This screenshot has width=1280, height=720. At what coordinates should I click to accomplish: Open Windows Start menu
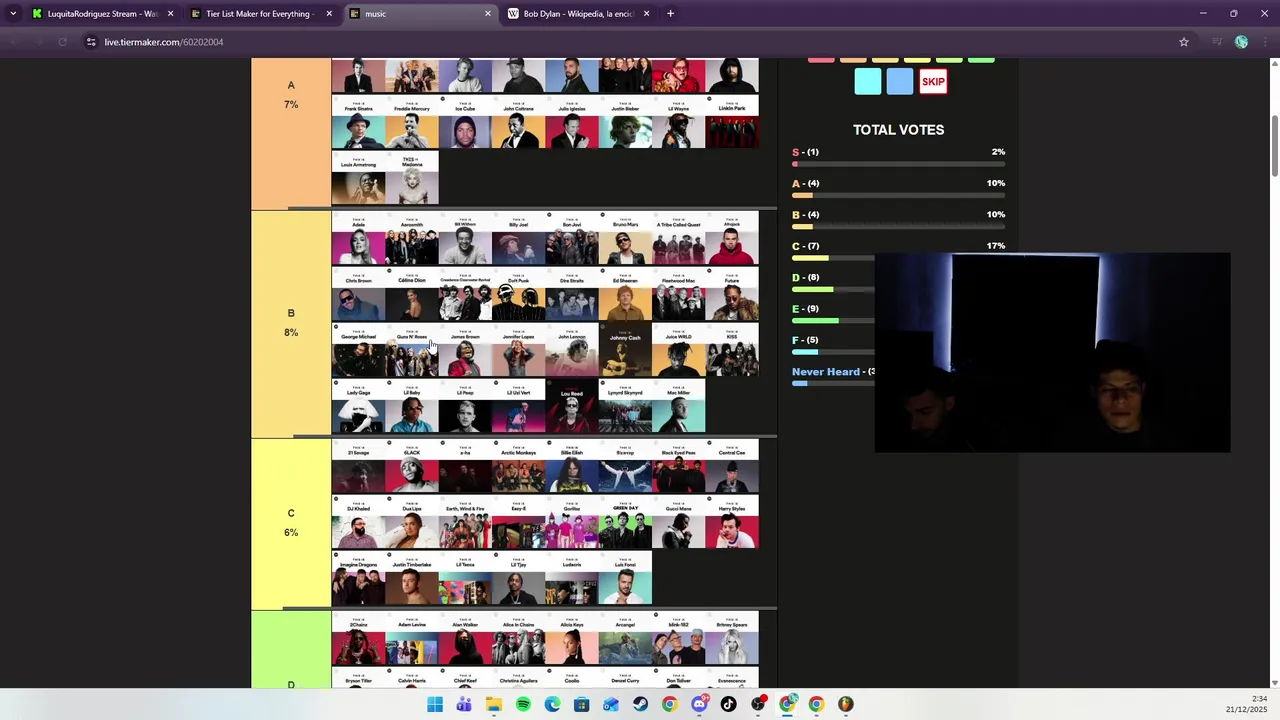pyautogui.click(x=435, y=704)
